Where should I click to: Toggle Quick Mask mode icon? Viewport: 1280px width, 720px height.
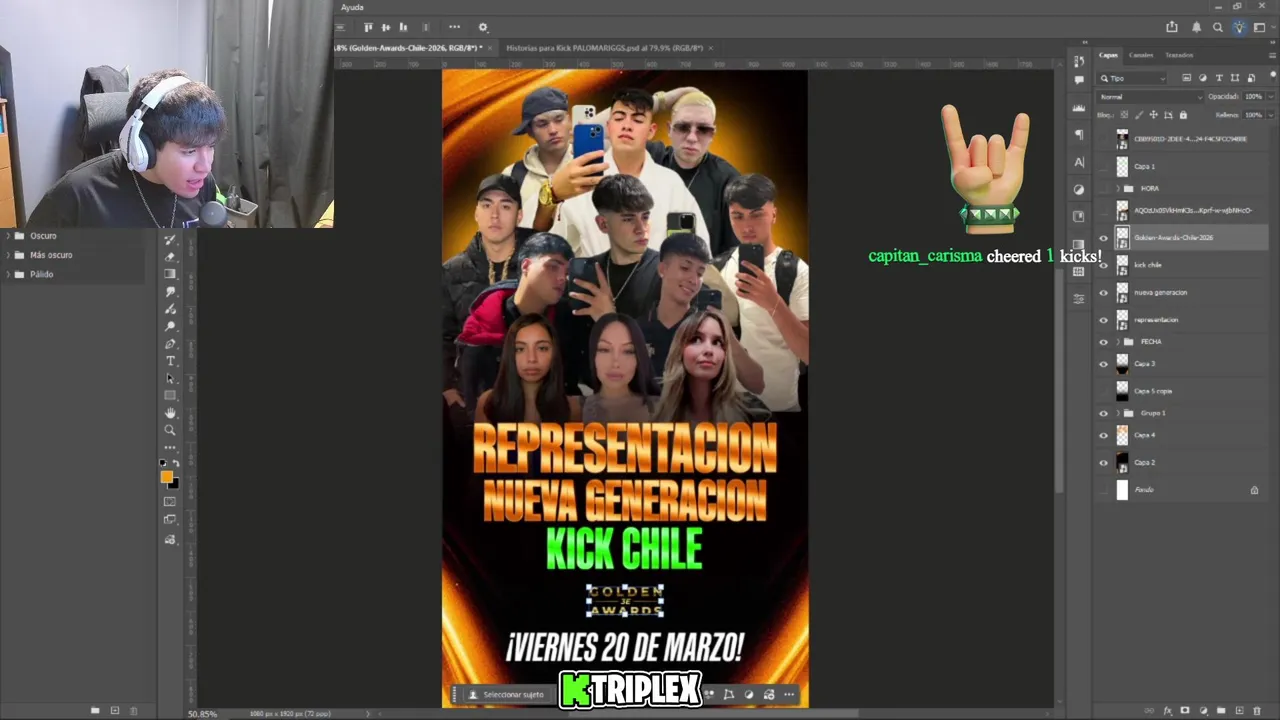170,500
